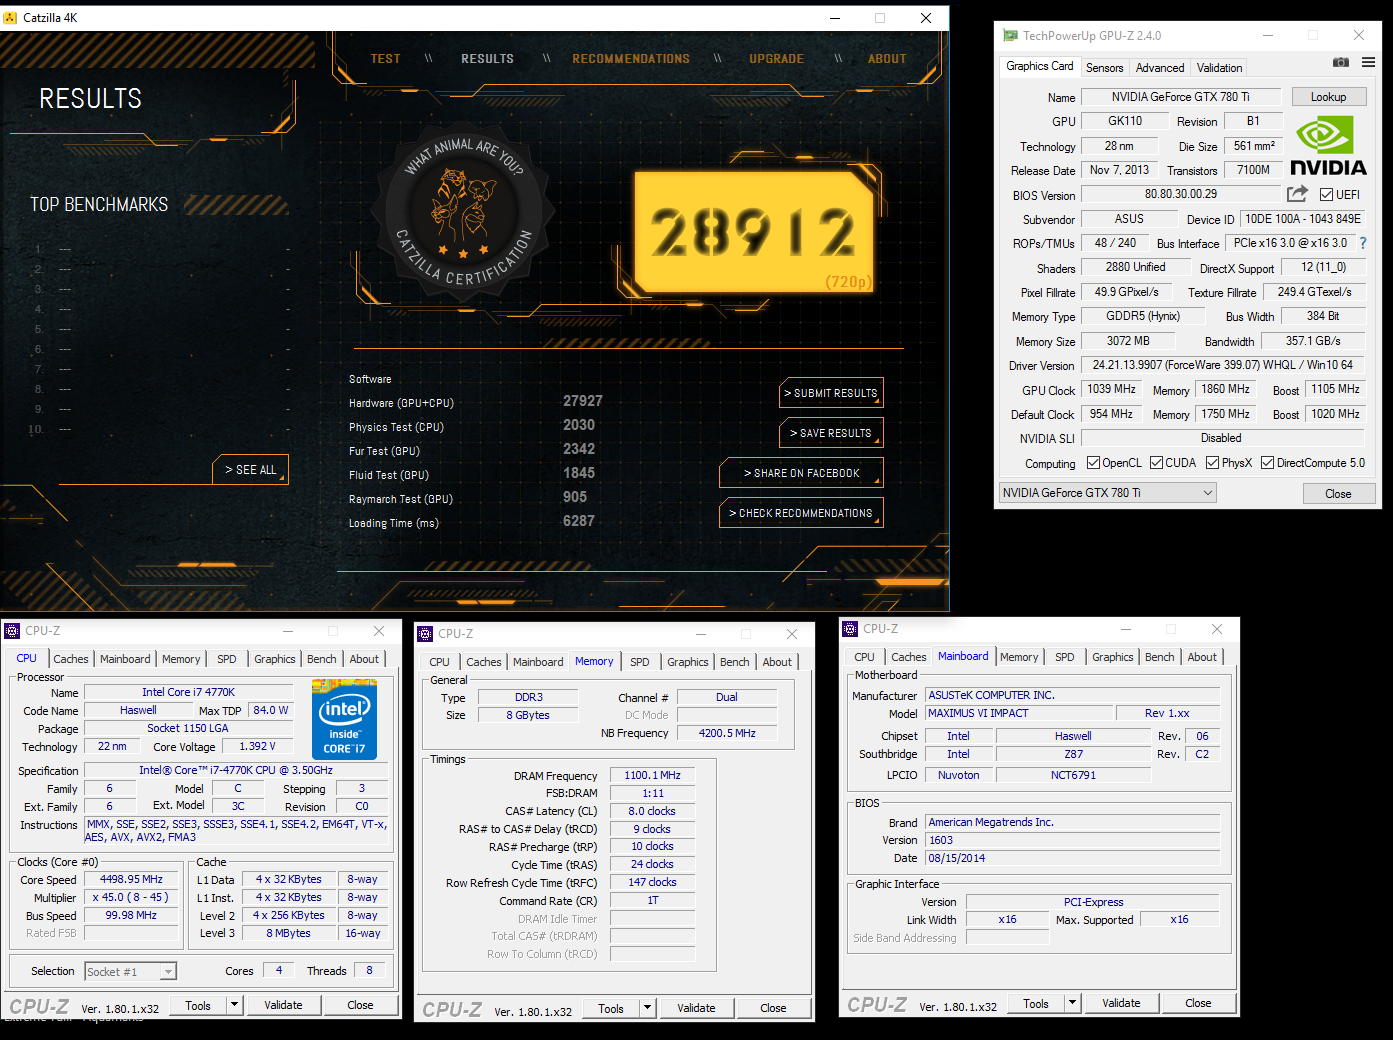Click the NVIDIA logo in GPU-Z
Screen dimensions: 1393x1040
[1328, 146]
